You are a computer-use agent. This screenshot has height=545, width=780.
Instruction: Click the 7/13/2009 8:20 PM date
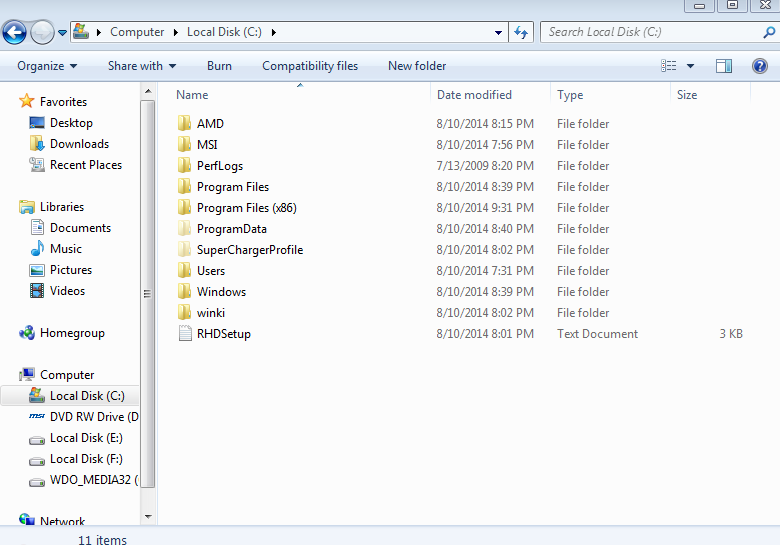click(485, 165)
